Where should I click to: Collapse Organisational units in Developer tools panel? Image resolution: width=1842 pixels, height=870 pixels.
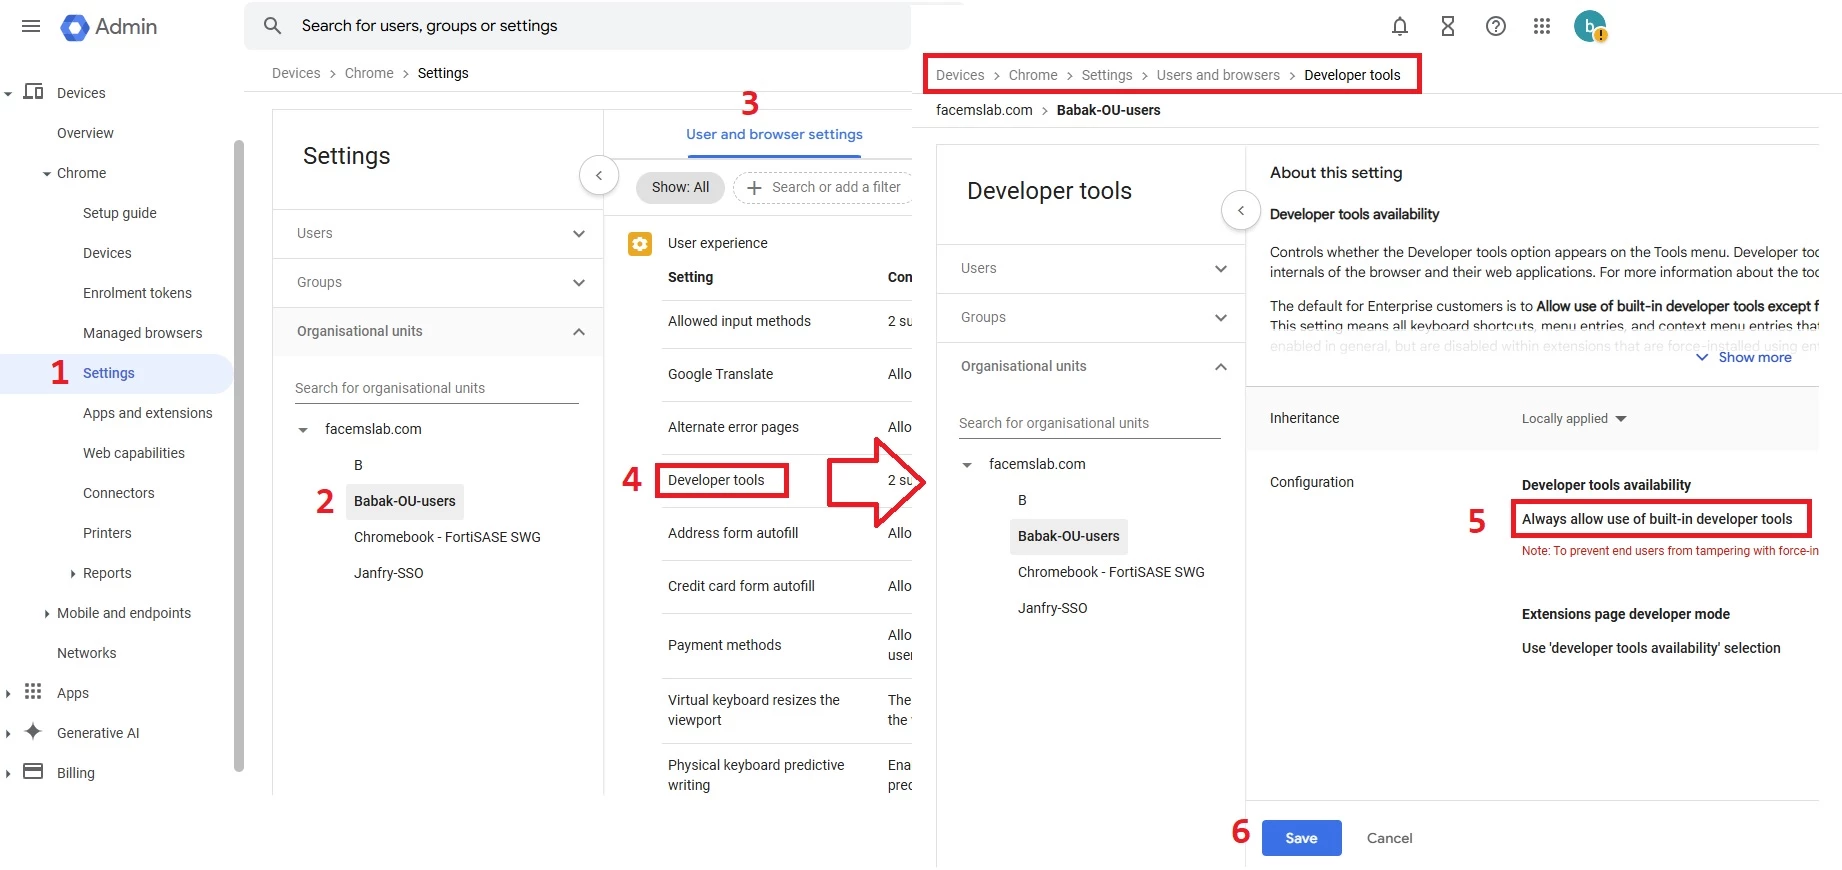click(x=1091, y=366)
